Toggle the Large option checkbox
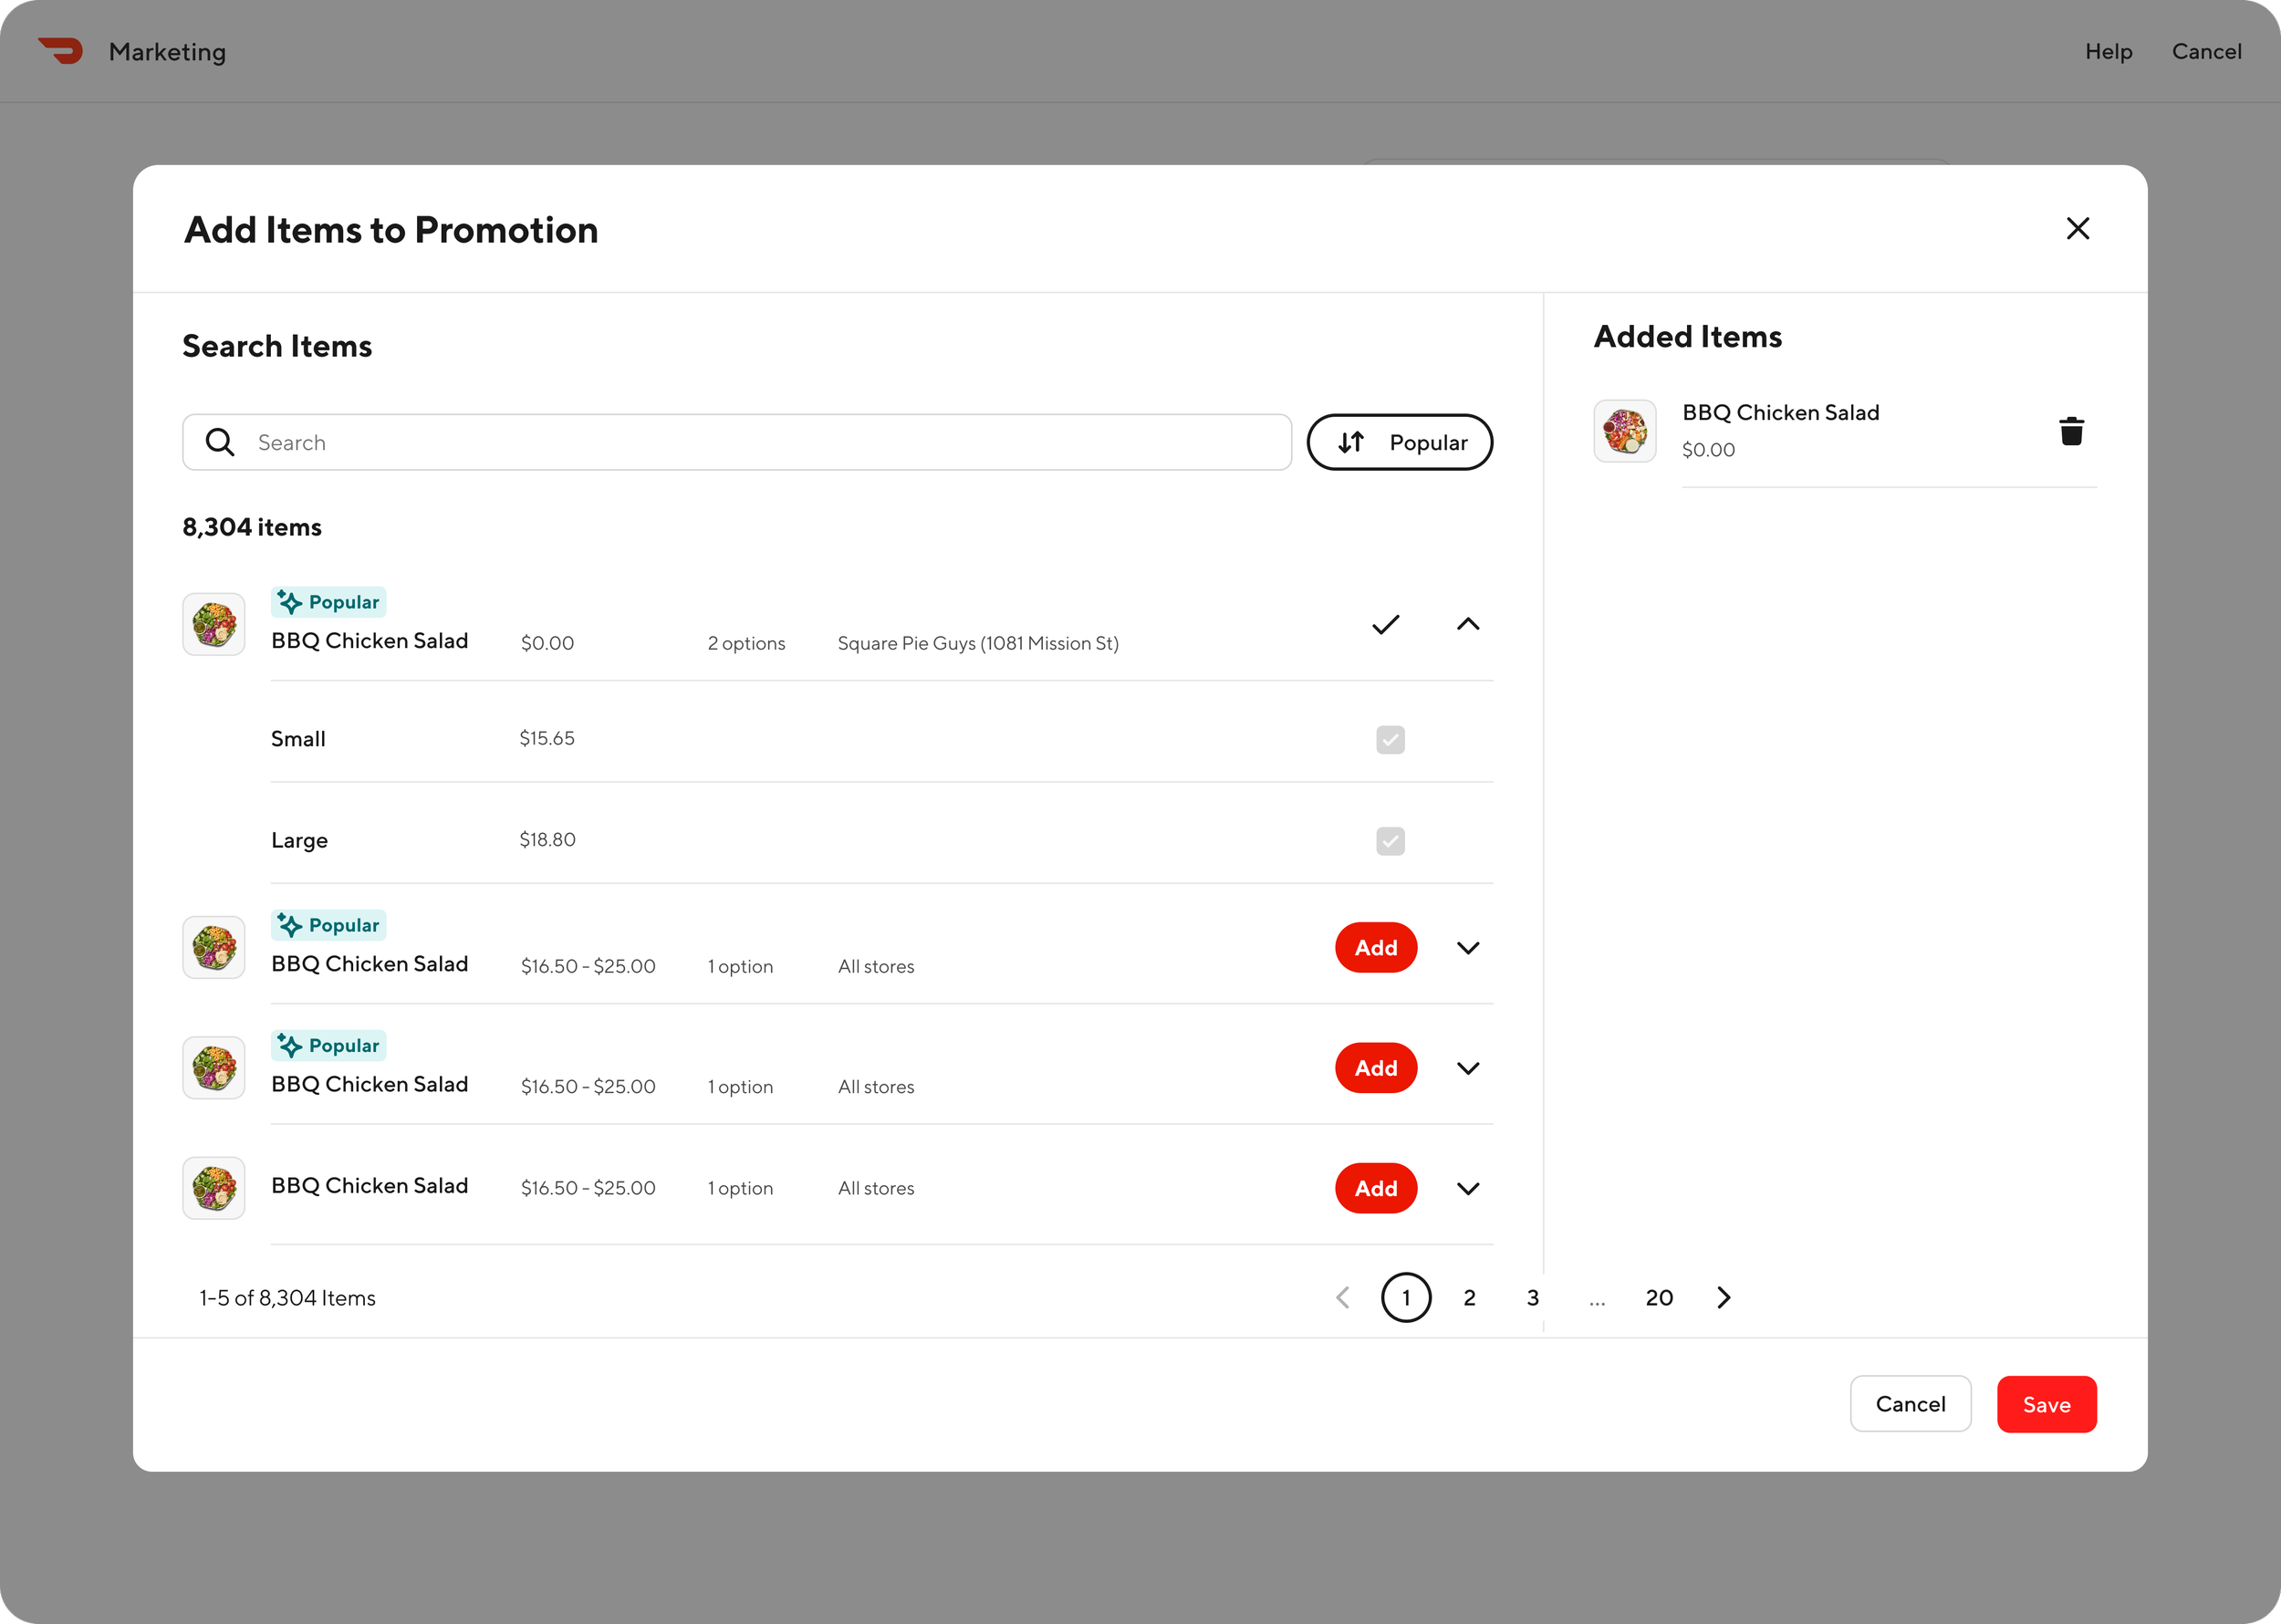Viewport: 2281px width, 1624px height. (x=1390, y=841)
